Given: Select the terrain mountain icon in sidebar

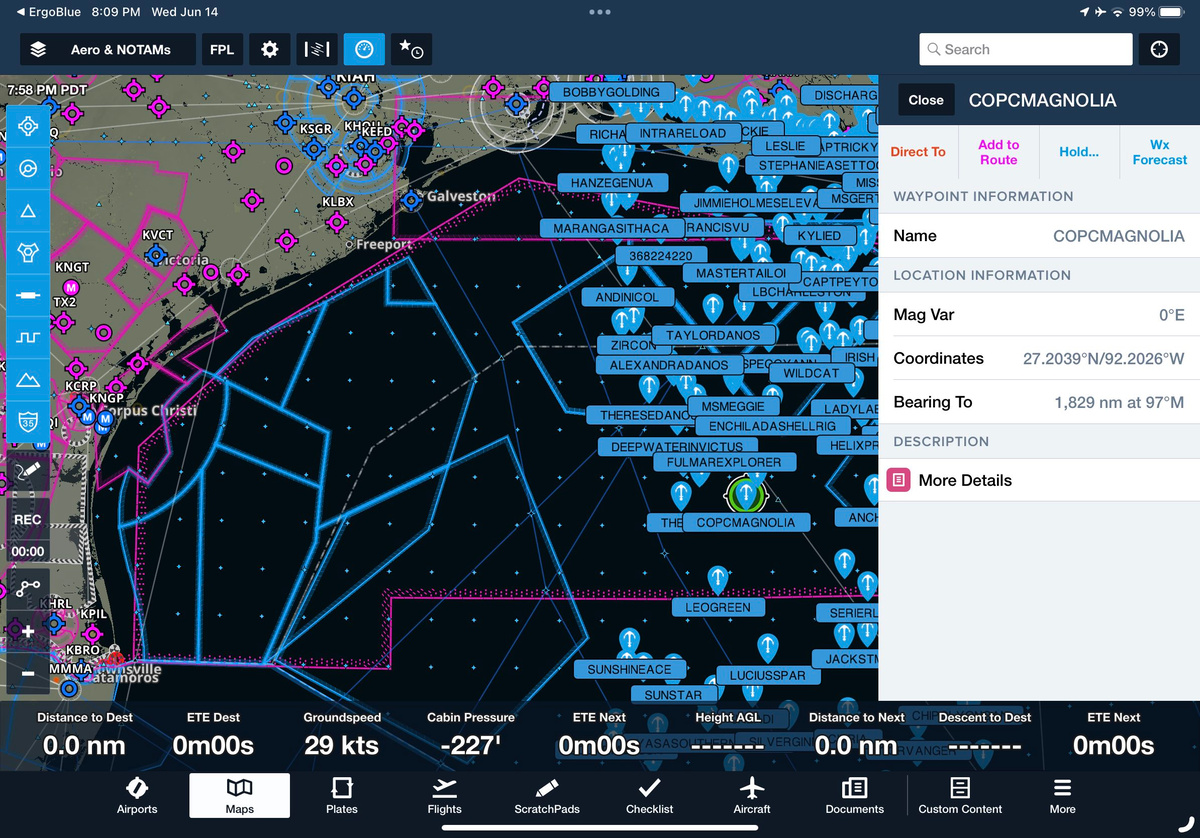Looking at the screenshot, I should point(27,379).
